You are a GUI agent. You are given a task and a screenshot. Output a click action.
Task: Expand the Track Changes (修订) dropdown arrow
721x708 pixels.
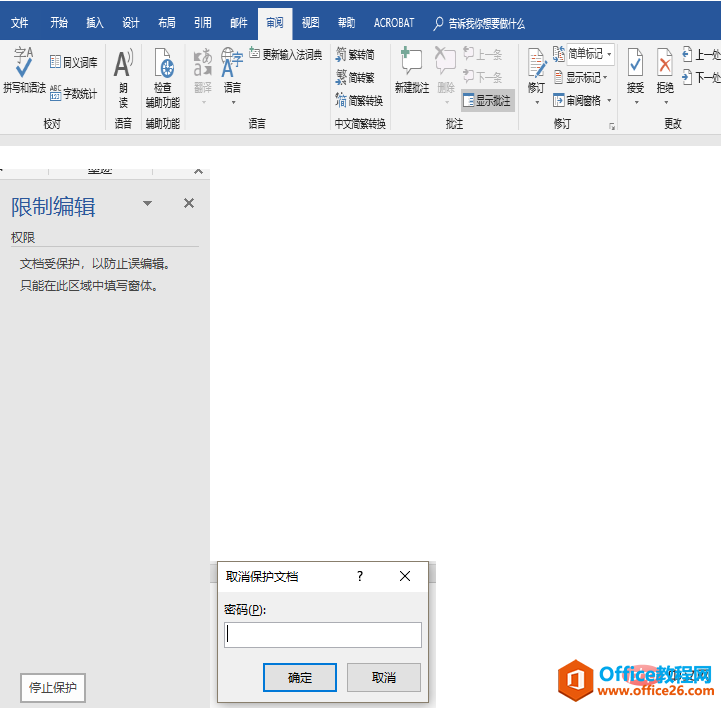pos(537,102)
